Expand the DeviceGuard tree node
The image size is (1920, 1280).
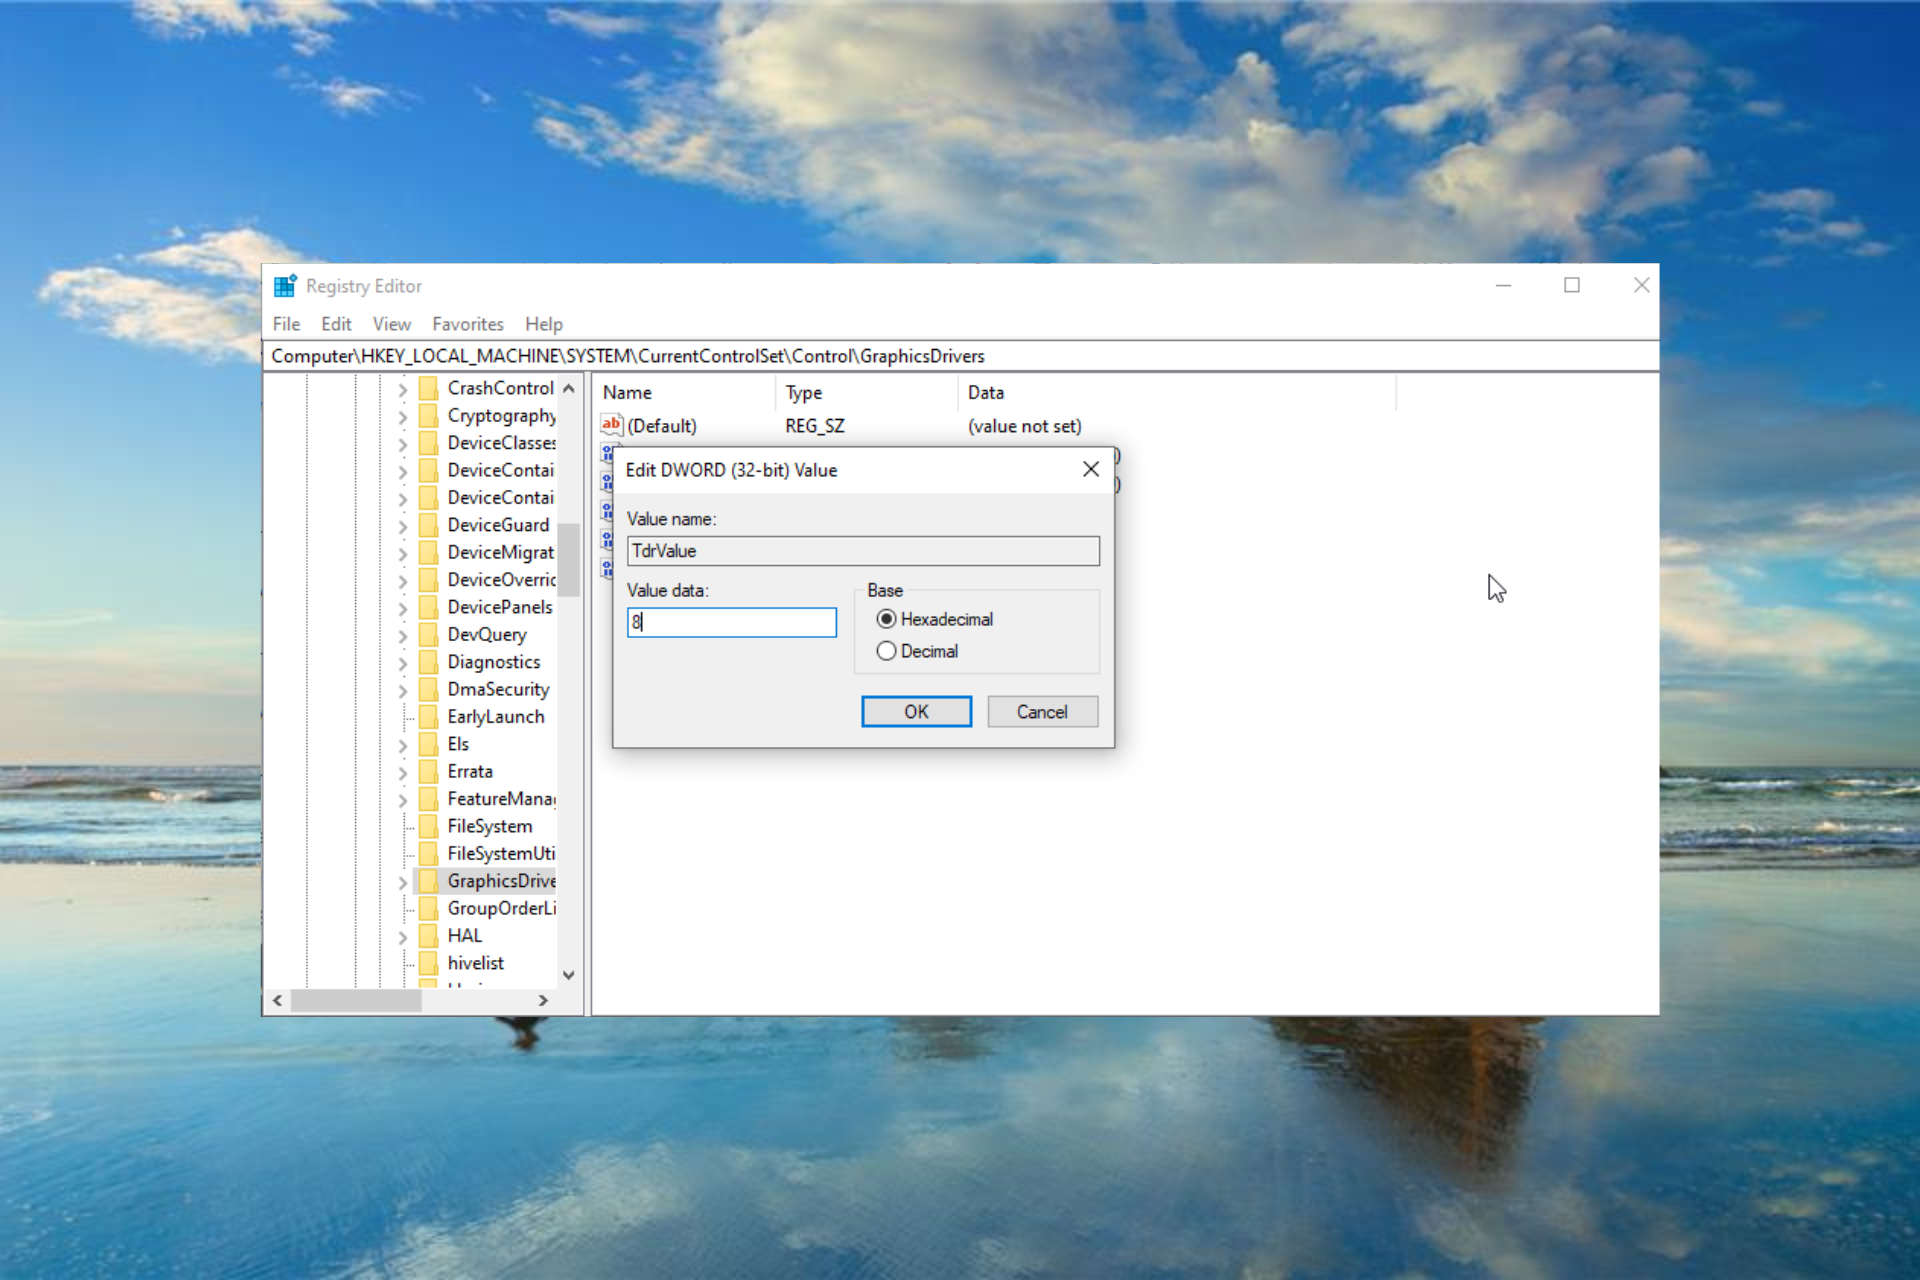(x=402, y=526)
